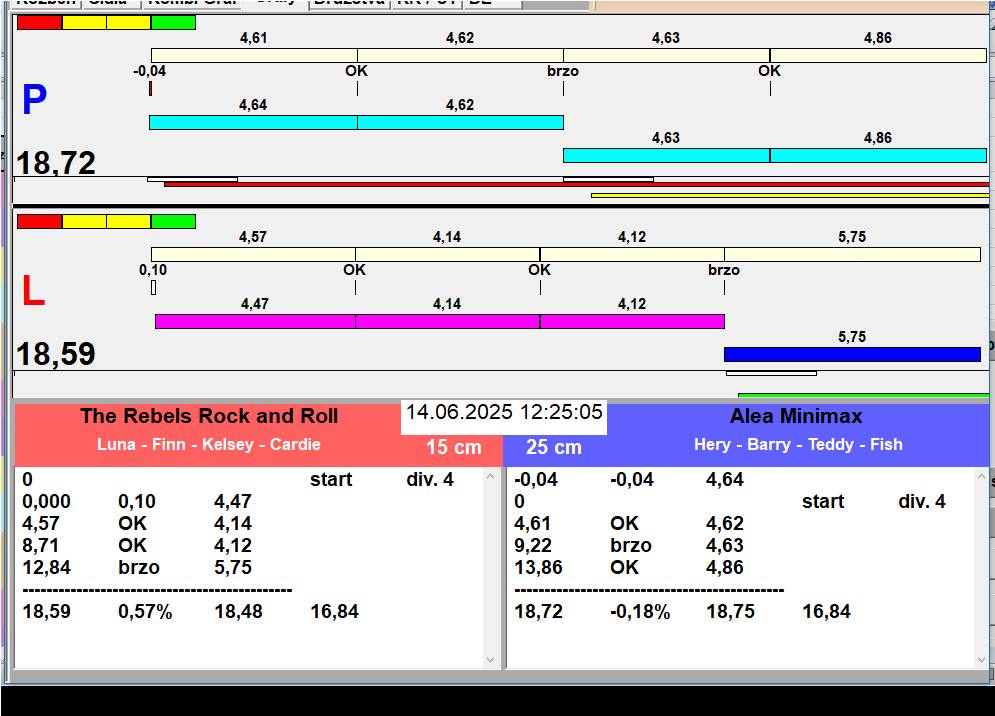
Task: Select the dark blue 5,75 bar in lane L
Action: point(852,354)
